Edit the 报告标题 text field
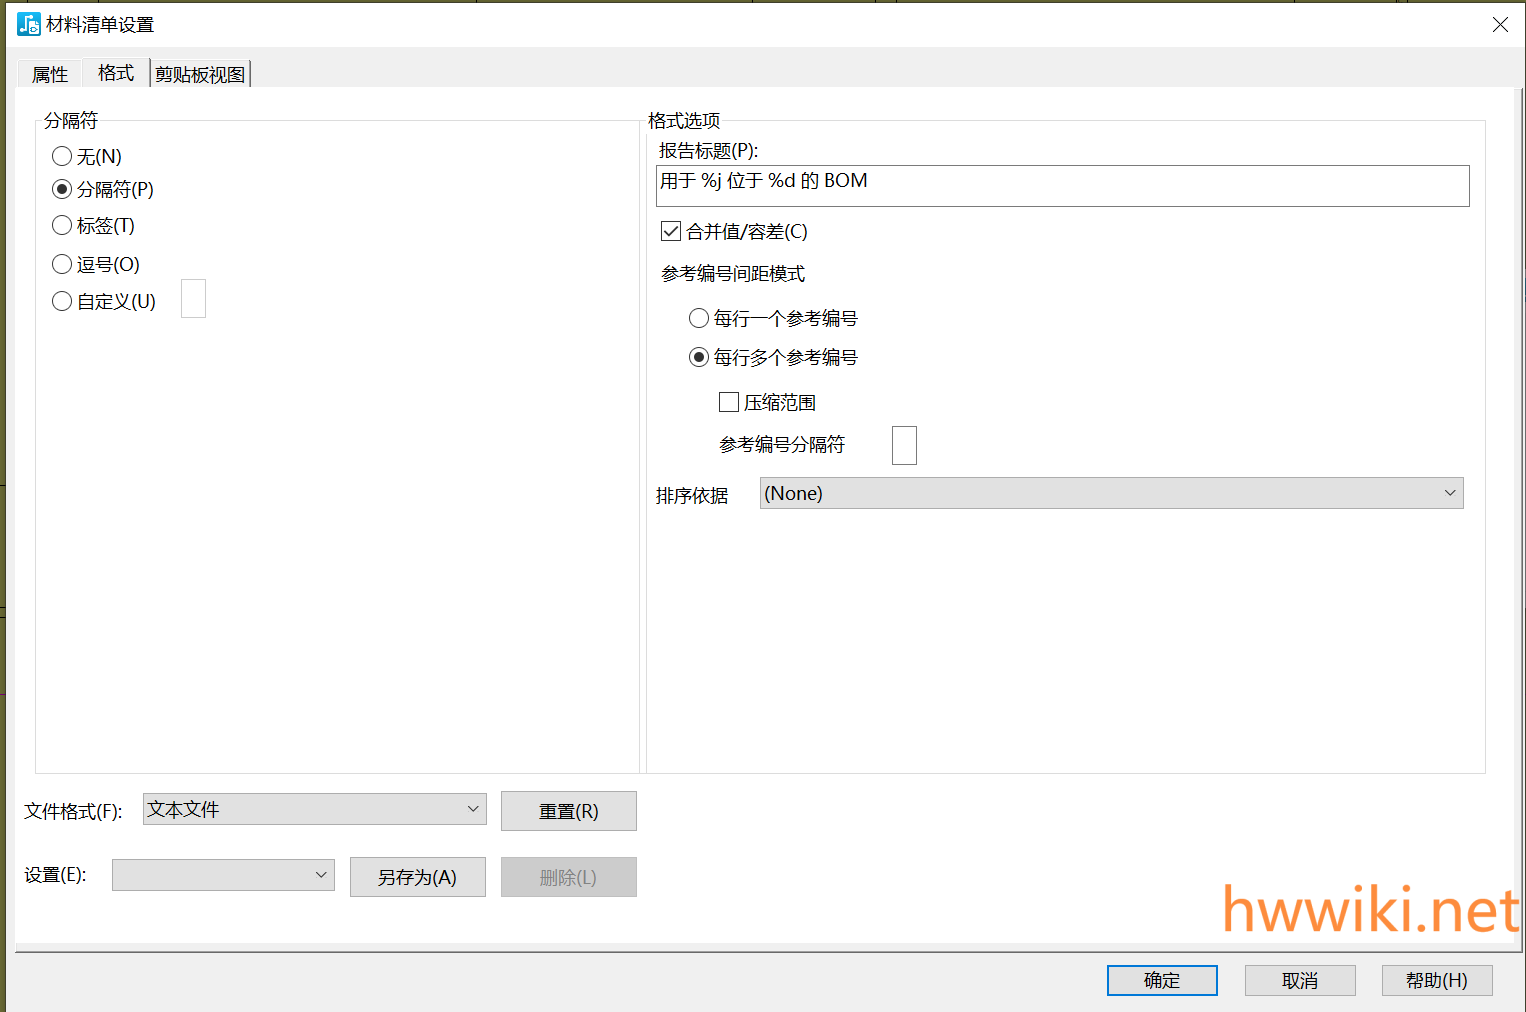 point(1062,186)
